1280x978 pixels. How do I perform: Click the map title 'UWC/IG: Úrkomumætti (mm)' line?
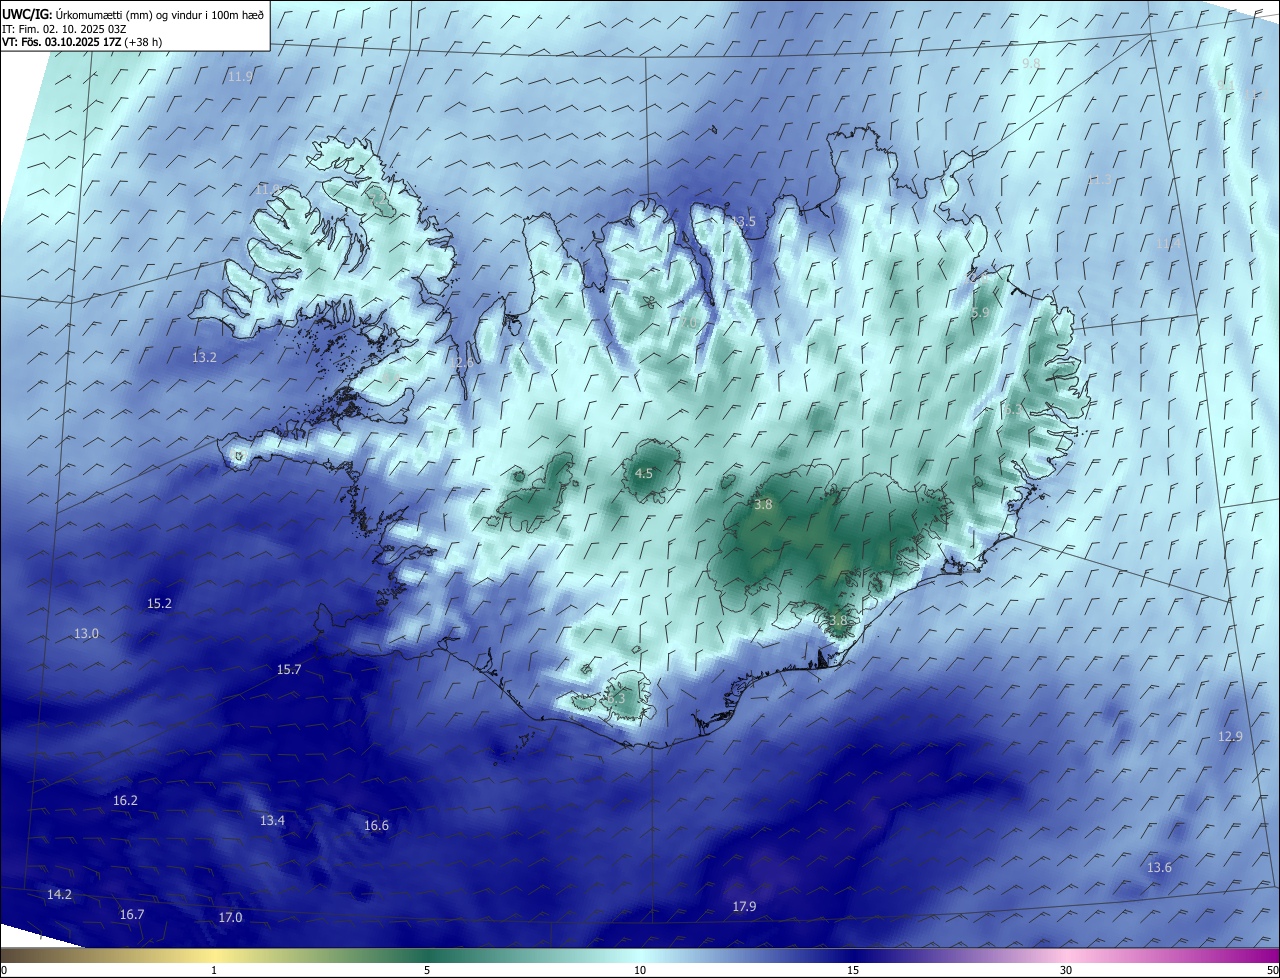coord(132,15)
